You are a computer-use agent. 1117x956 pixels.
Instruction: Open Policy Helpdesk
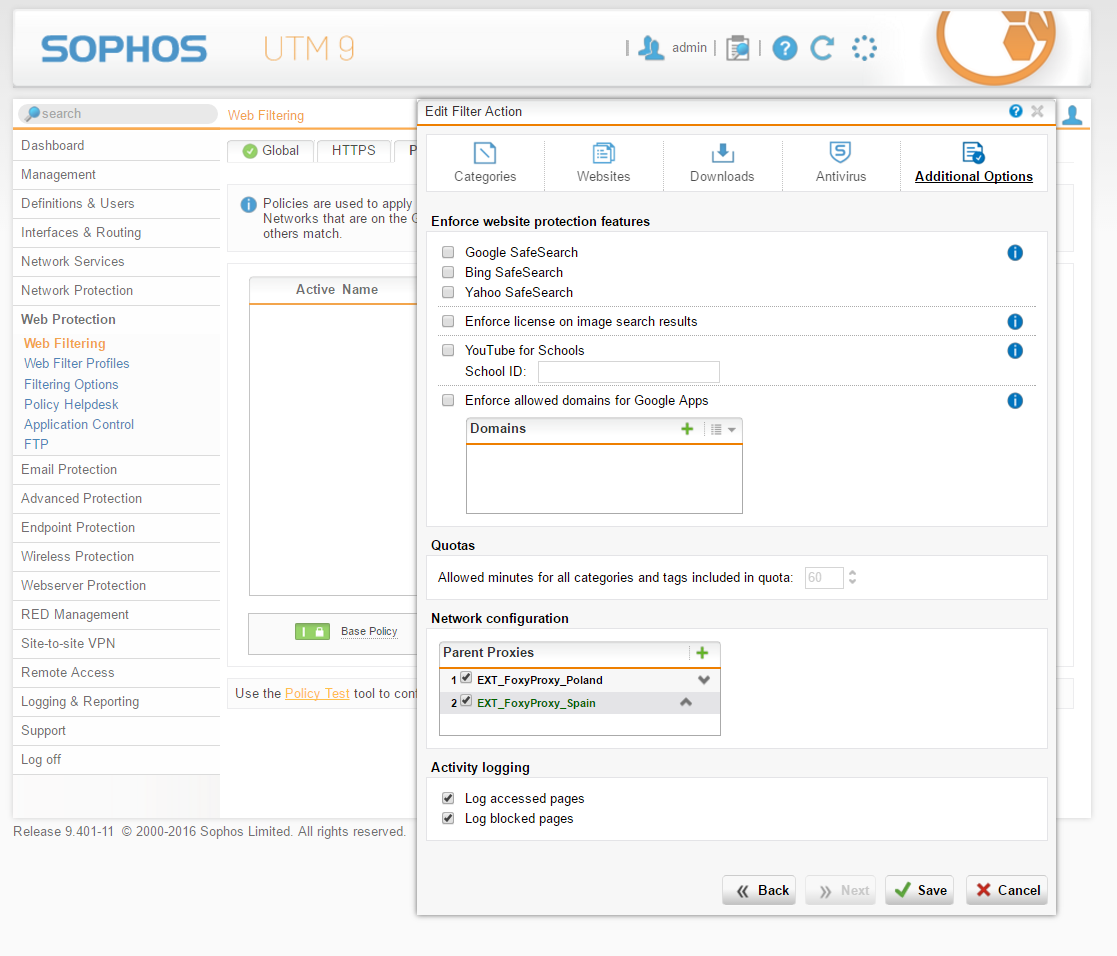71,405
